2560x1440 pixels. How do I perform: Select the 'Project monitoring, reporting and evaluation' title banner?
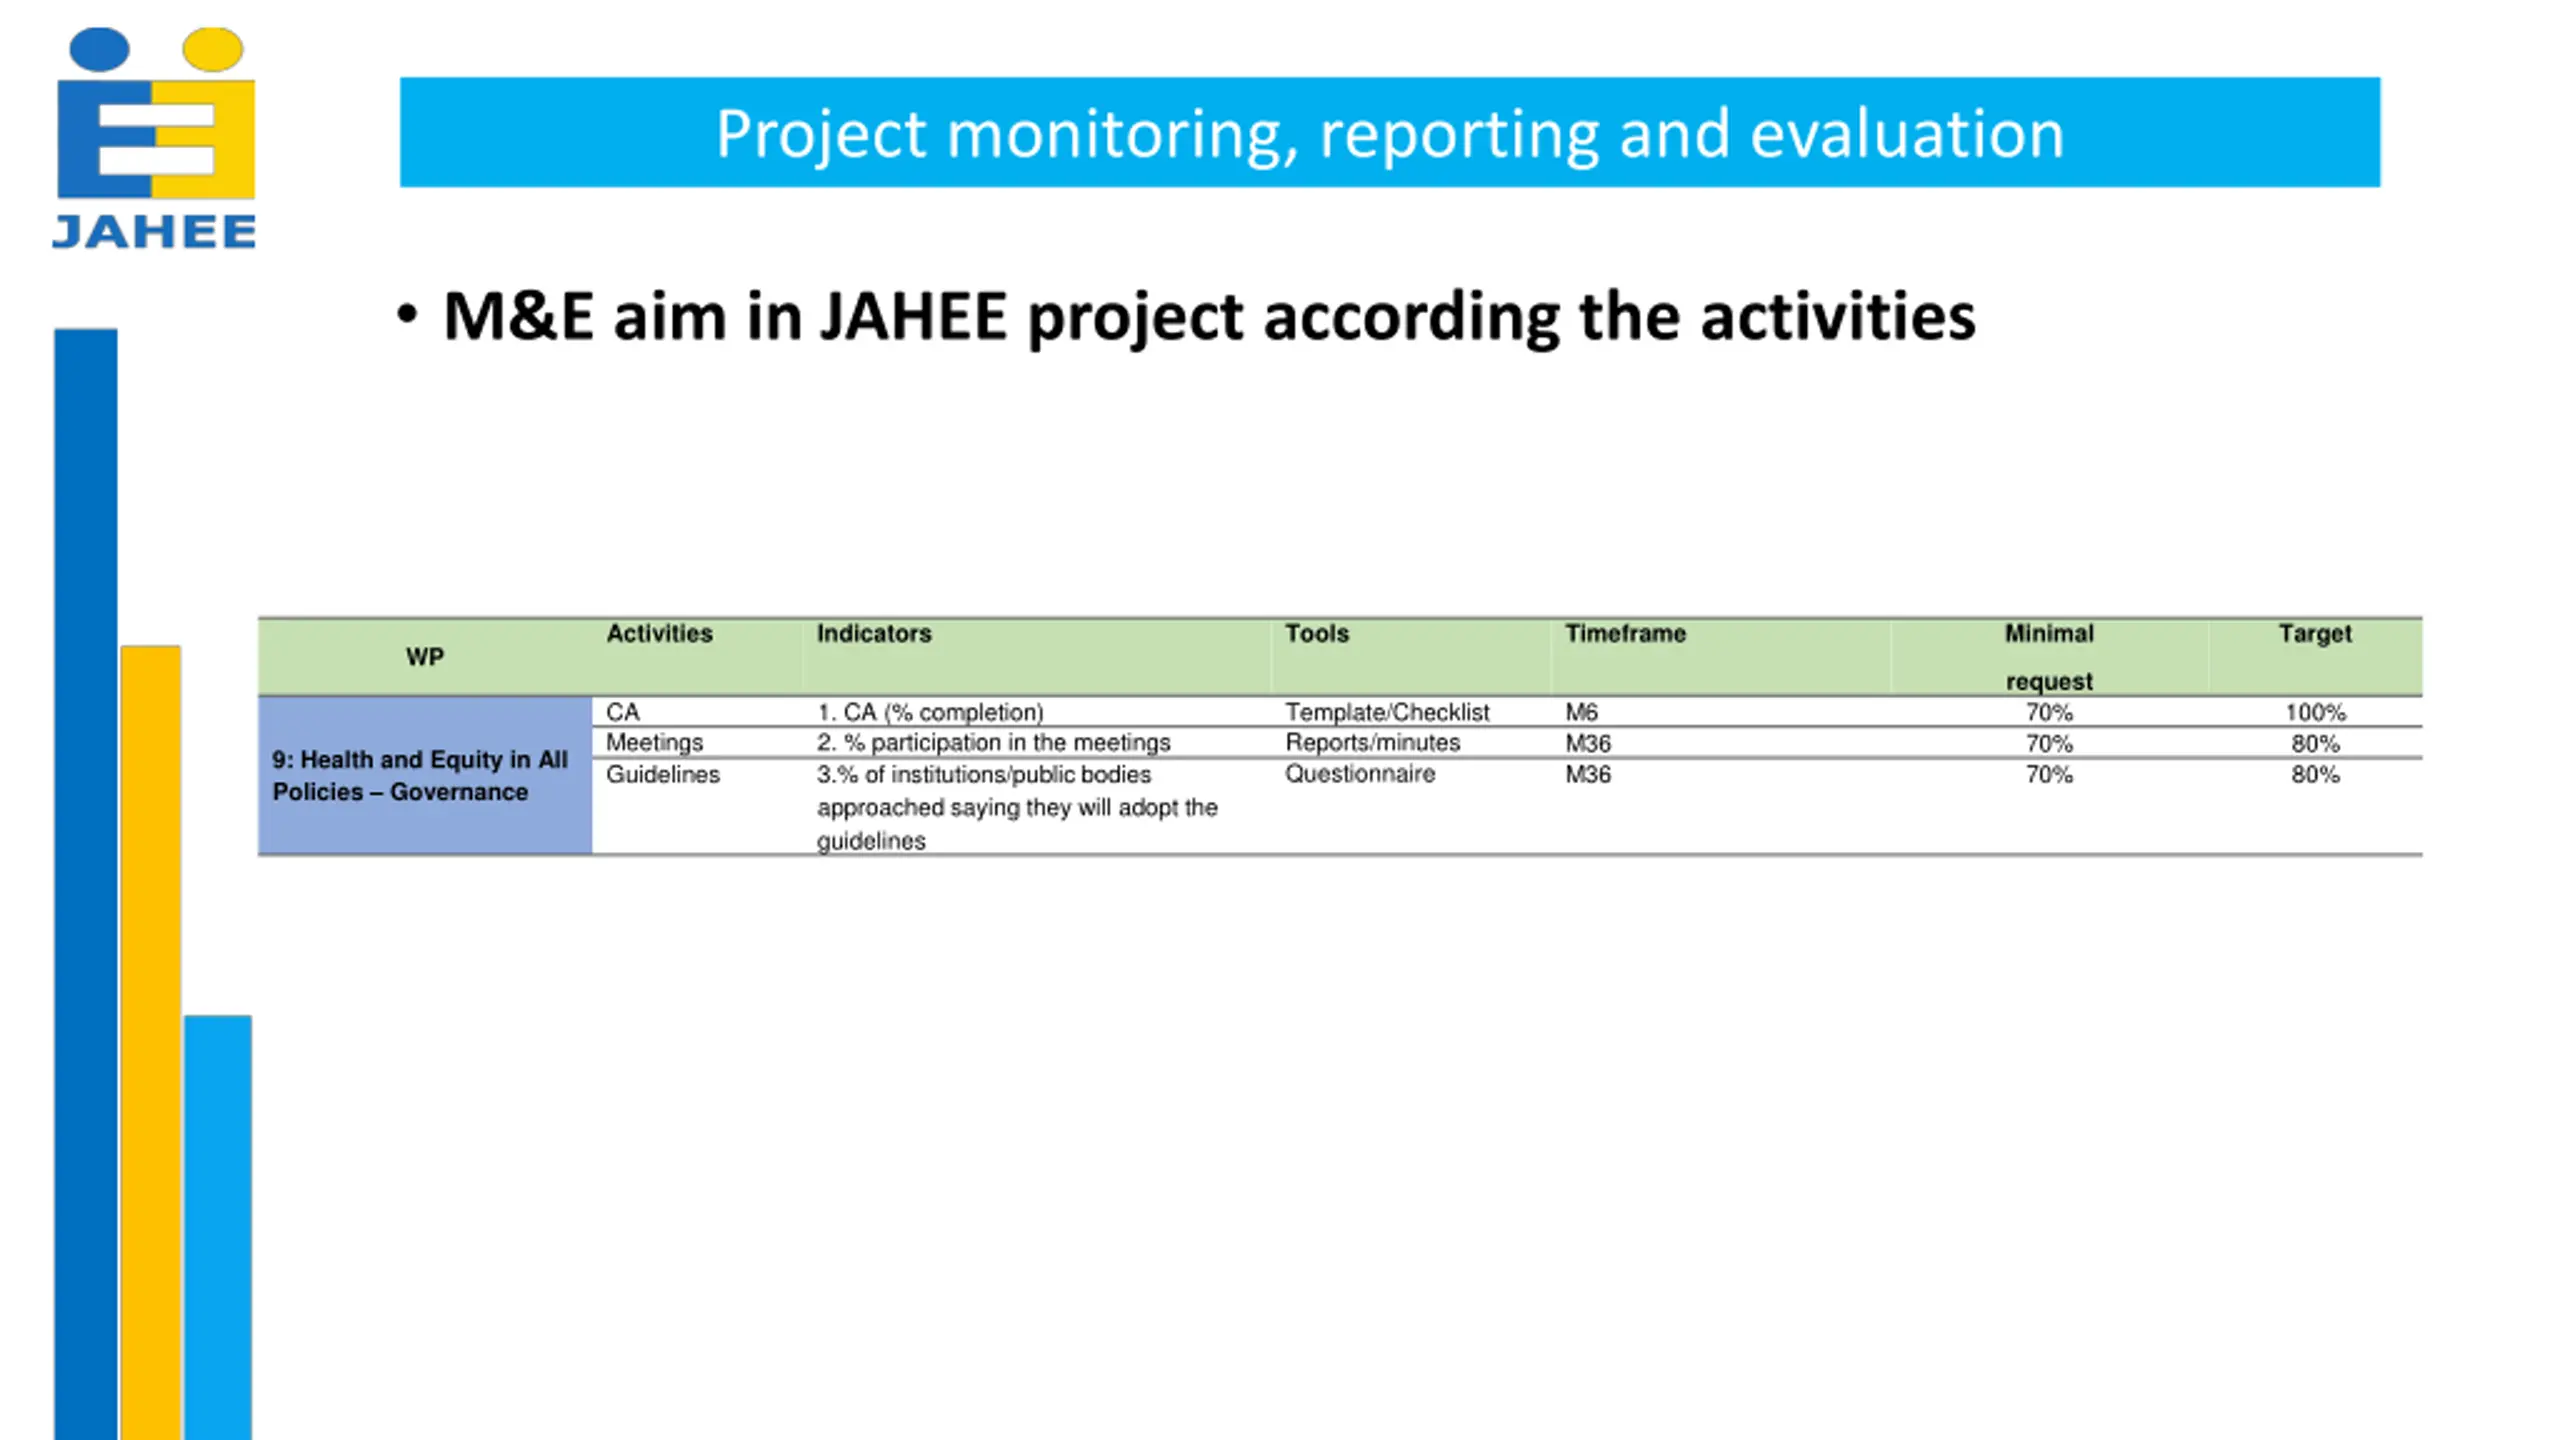1390,132
